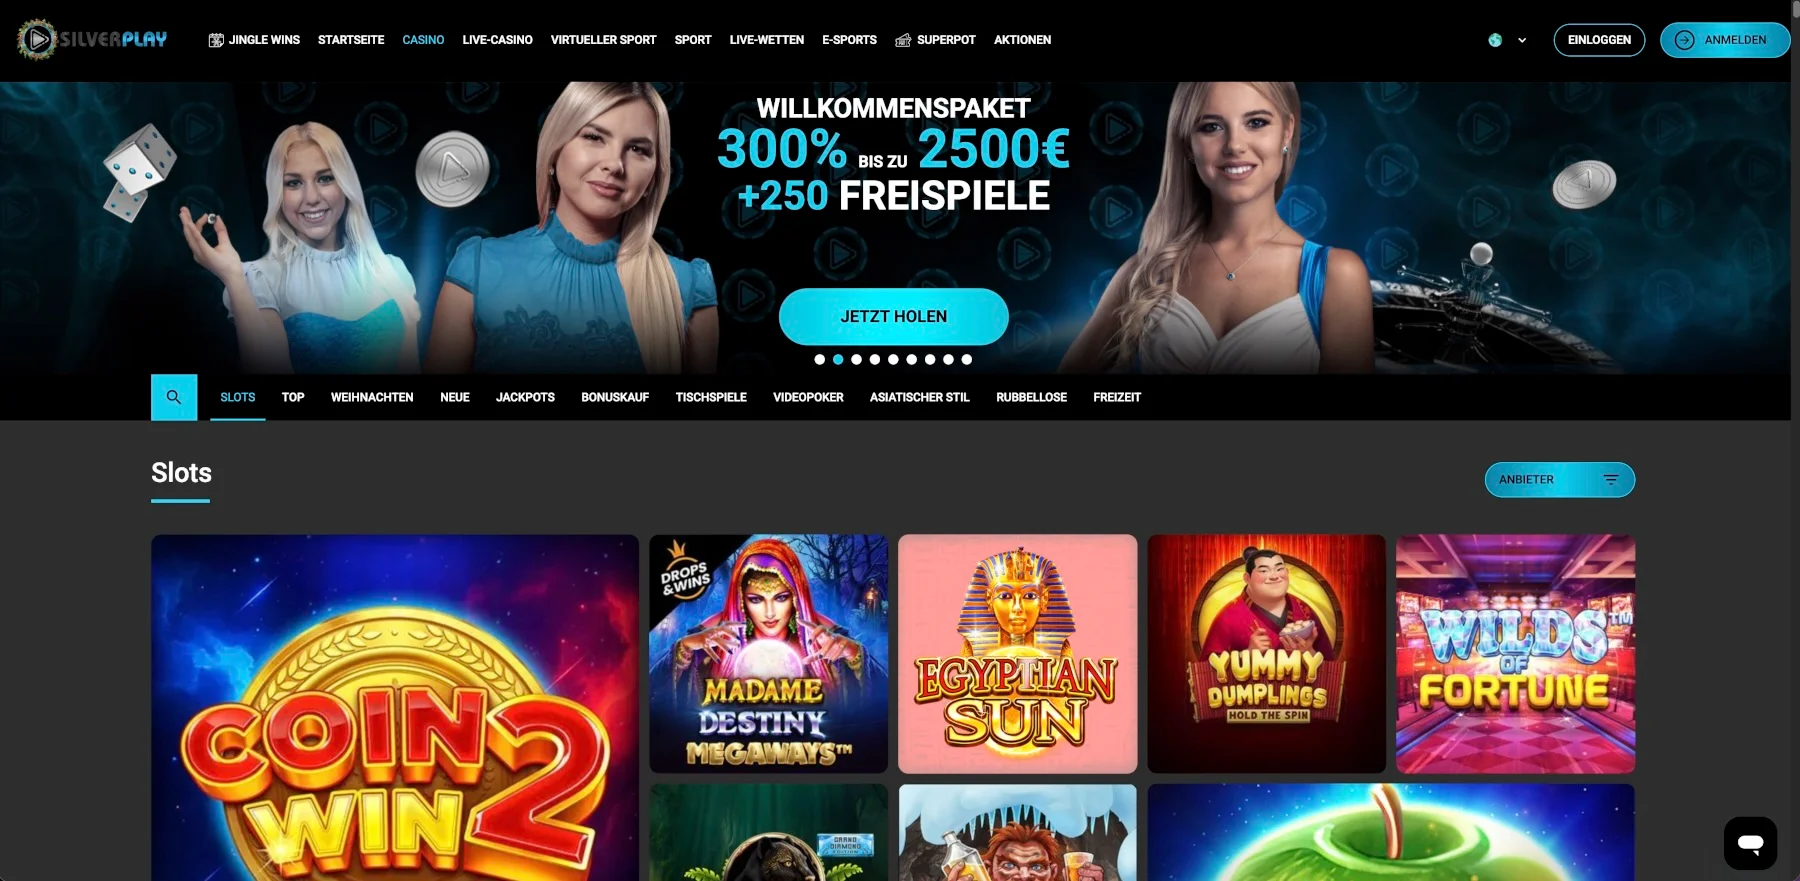Screen dimensions: 1800x881
Task: Click the globe language icon
Action: tap(1495, 40)
